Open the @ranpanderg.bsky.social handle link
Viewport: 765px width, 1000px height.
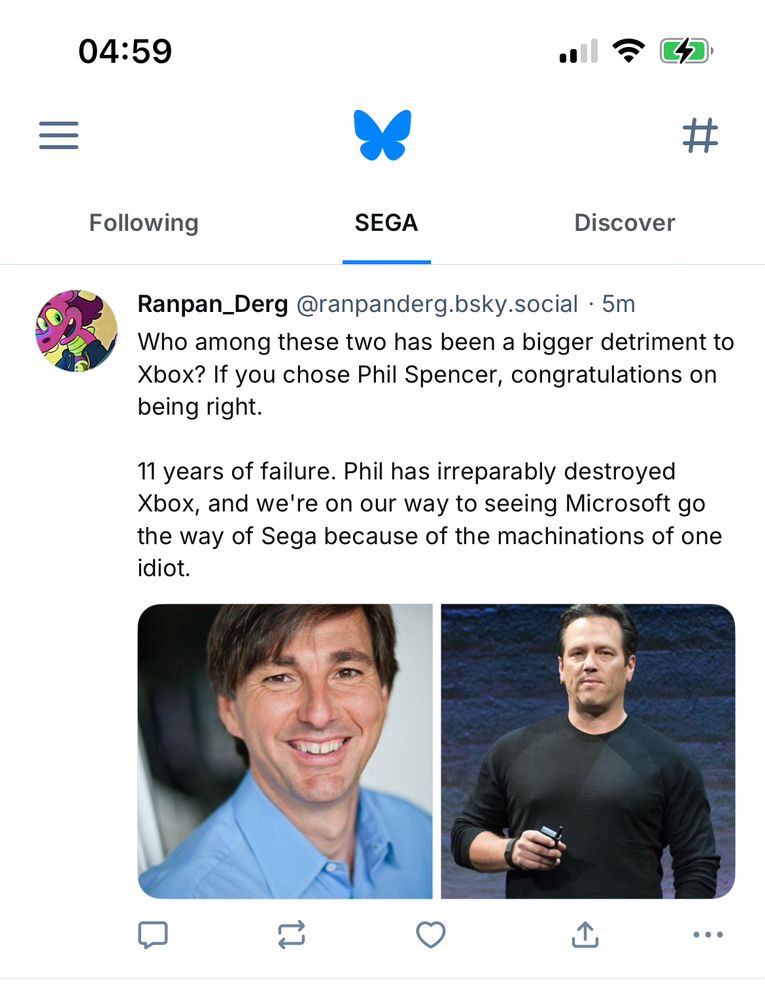click(437, 304)
